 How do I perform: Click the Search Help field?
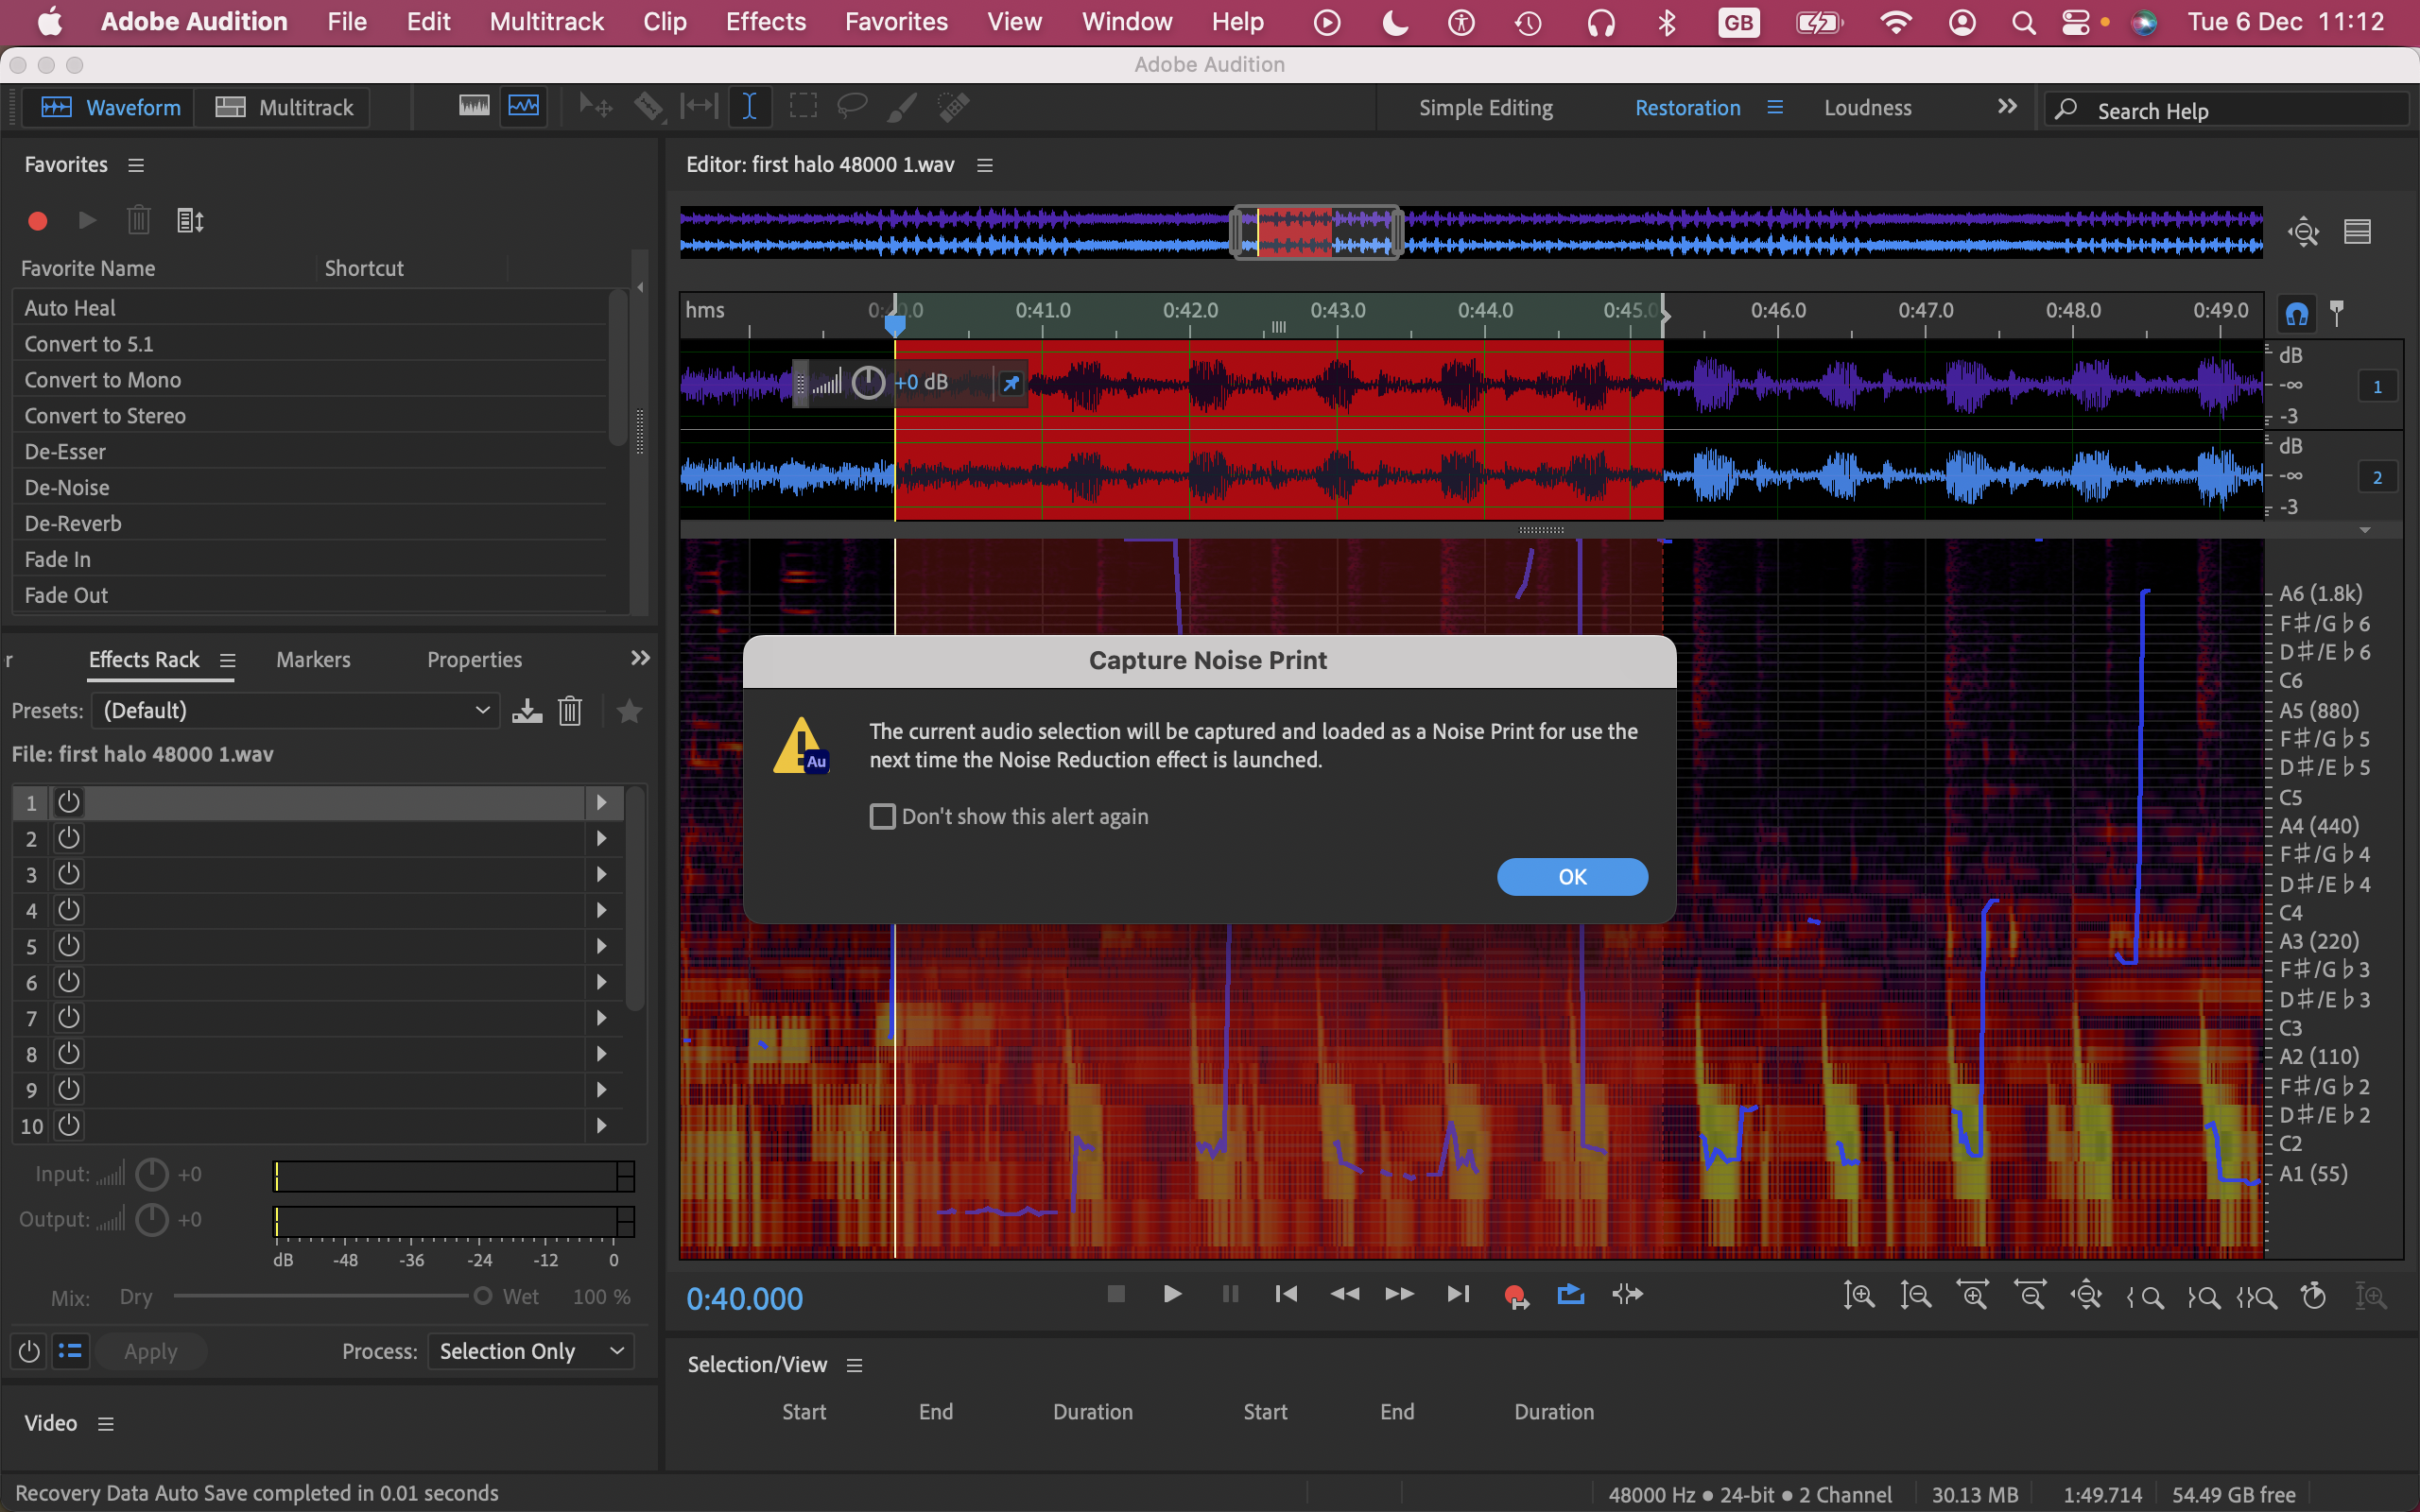[x=2226, y=110]
